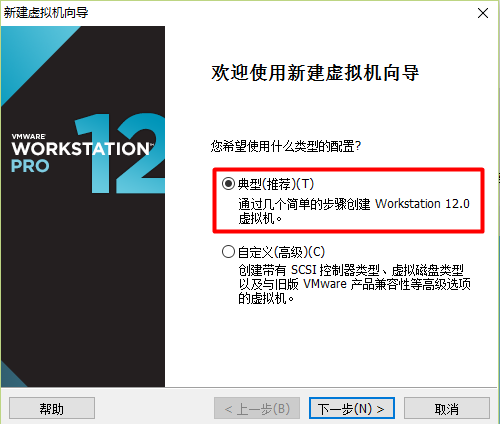Click the small VMWARE brand text
Image resolution: width=500 pixels, height=424 pixels.
pyautogui.click(x=28, y=136)
